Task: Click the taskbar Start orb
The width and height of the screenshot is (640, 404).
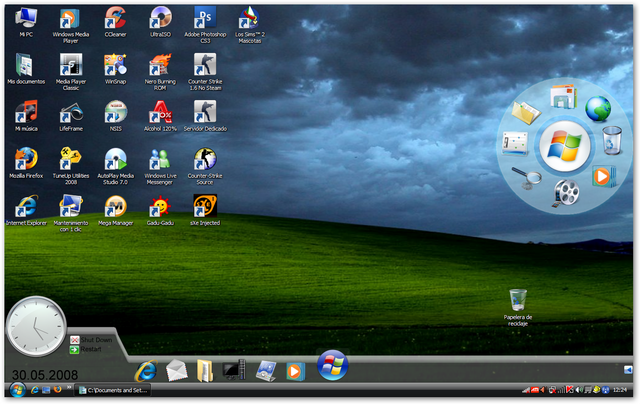Action: click(15, 389)
